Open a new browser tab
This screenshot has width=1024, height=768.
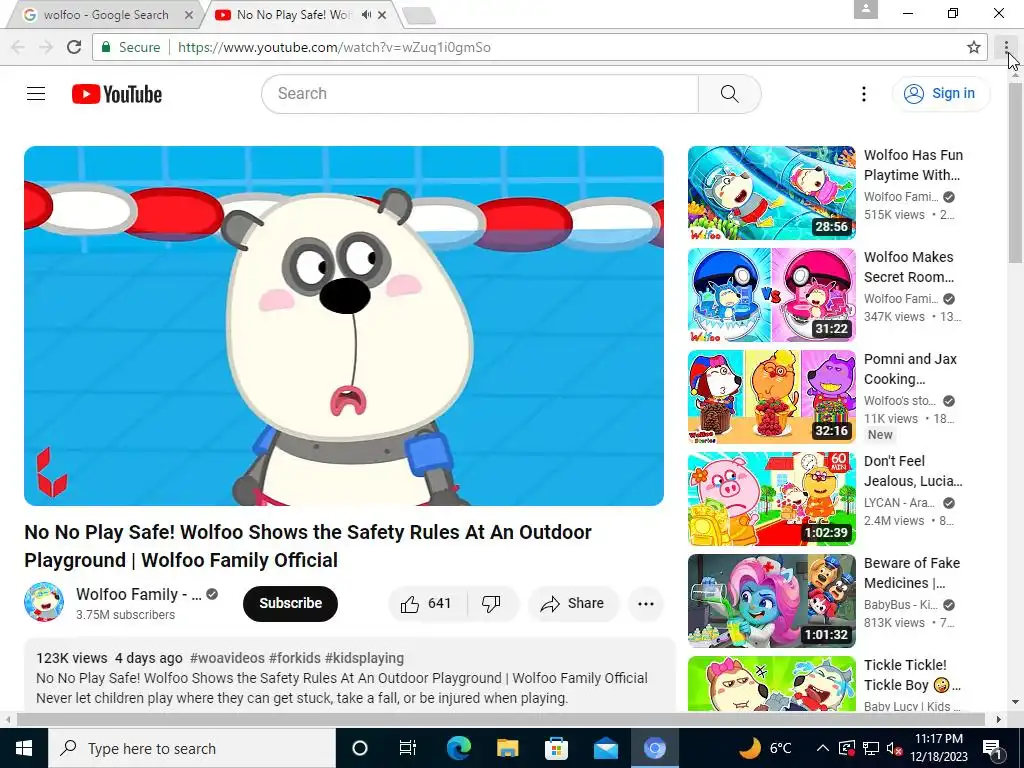[x=419, y=16]
